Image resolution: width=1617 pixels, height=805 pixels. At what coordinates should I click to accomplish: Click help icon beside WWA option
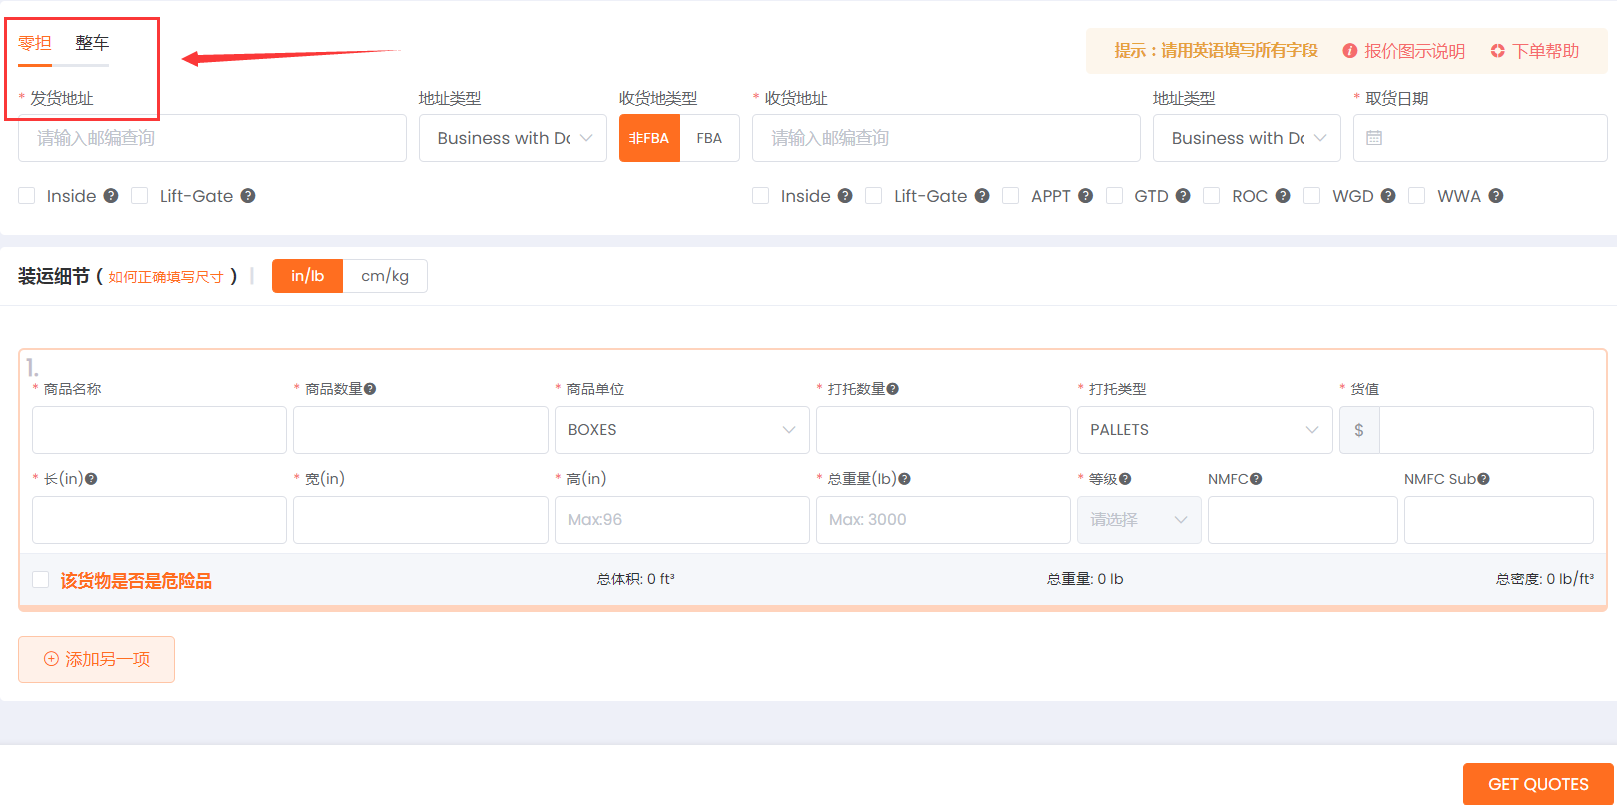[x=1496, y=196]
